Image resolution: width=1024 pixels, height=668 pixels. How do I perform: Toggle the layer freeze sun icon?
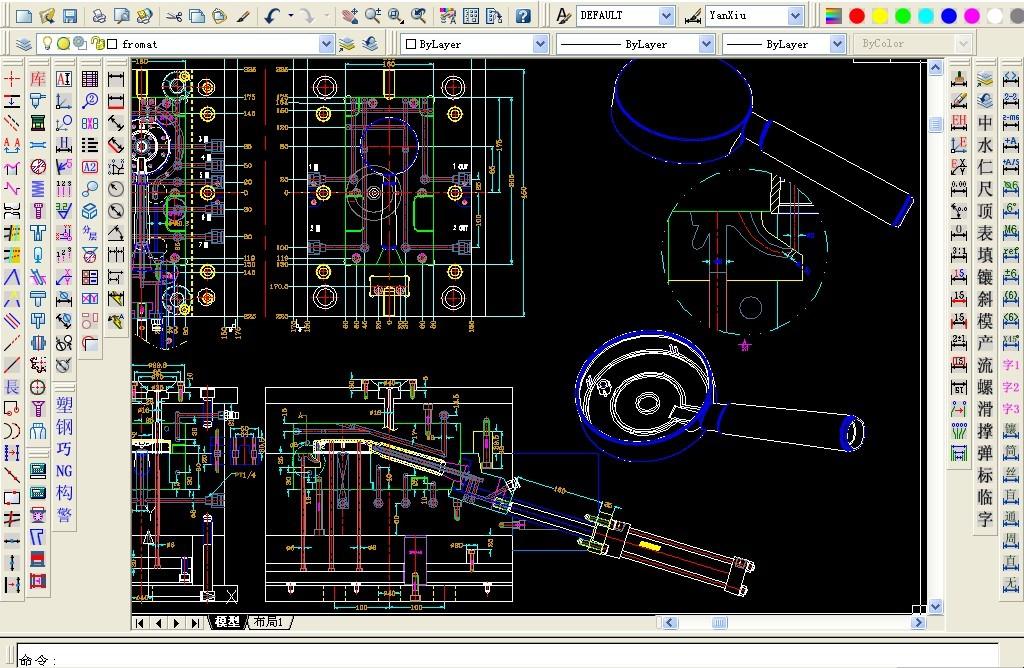click(63, 44)
